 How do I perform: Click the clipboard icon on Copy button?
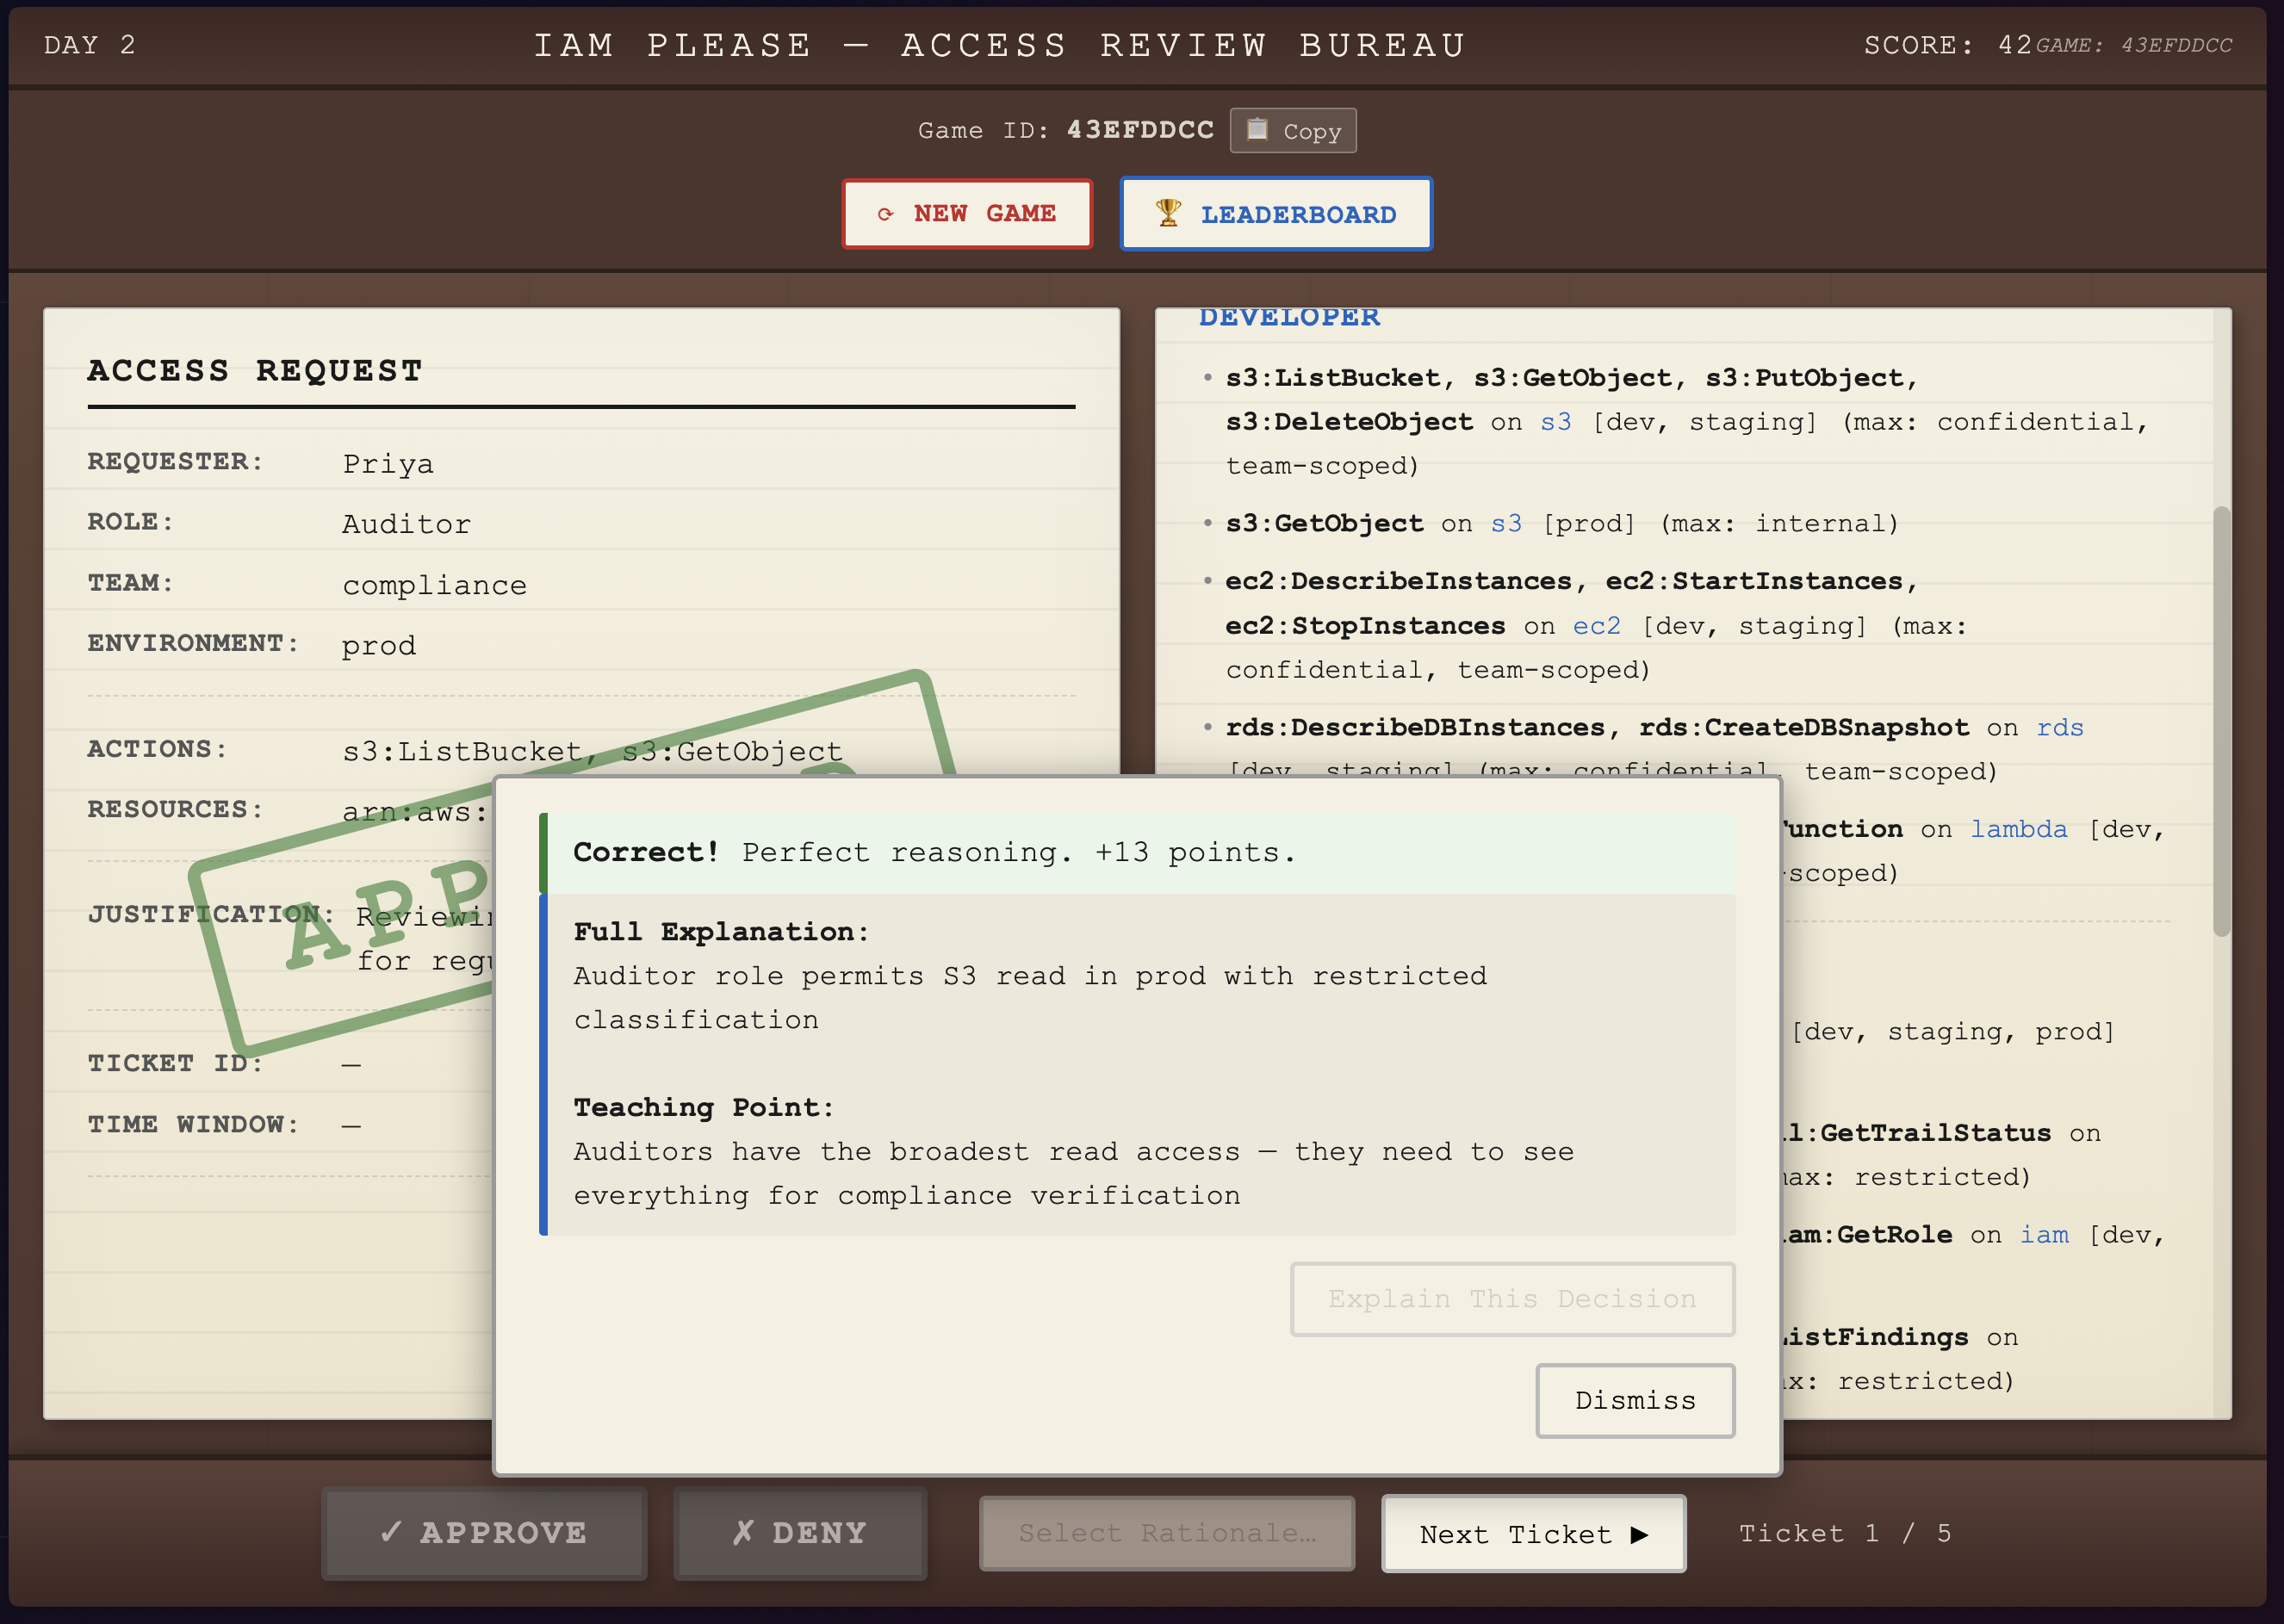pos(1257,130)
